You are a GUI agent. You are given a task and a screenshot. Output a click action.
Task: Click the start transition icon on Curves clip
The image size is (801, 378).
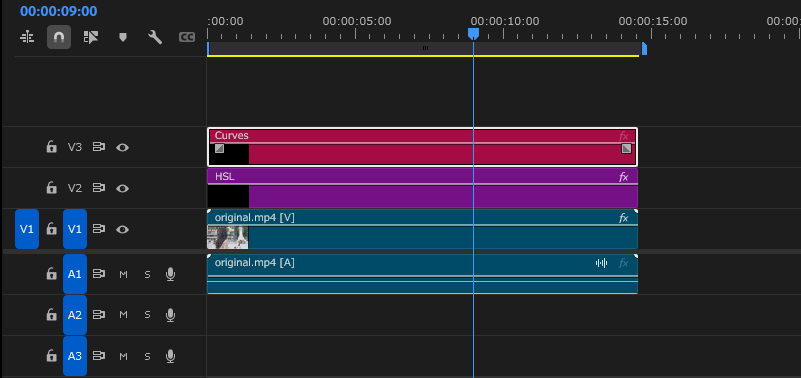pyautogui.click(x=219, y=148)
